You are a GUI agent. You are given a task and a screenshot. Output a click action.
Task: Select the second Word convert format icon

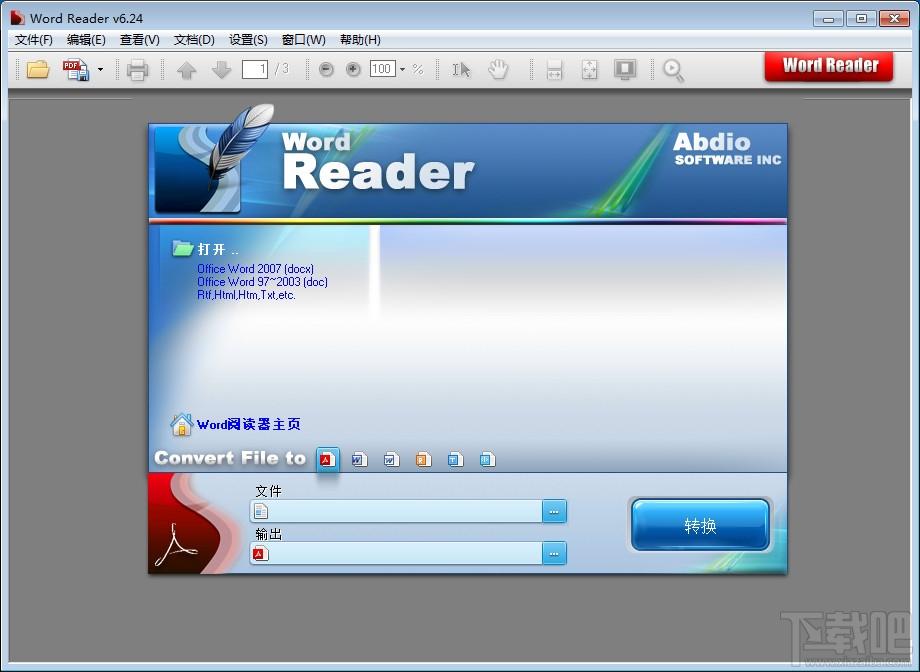(x=391, y=460)
